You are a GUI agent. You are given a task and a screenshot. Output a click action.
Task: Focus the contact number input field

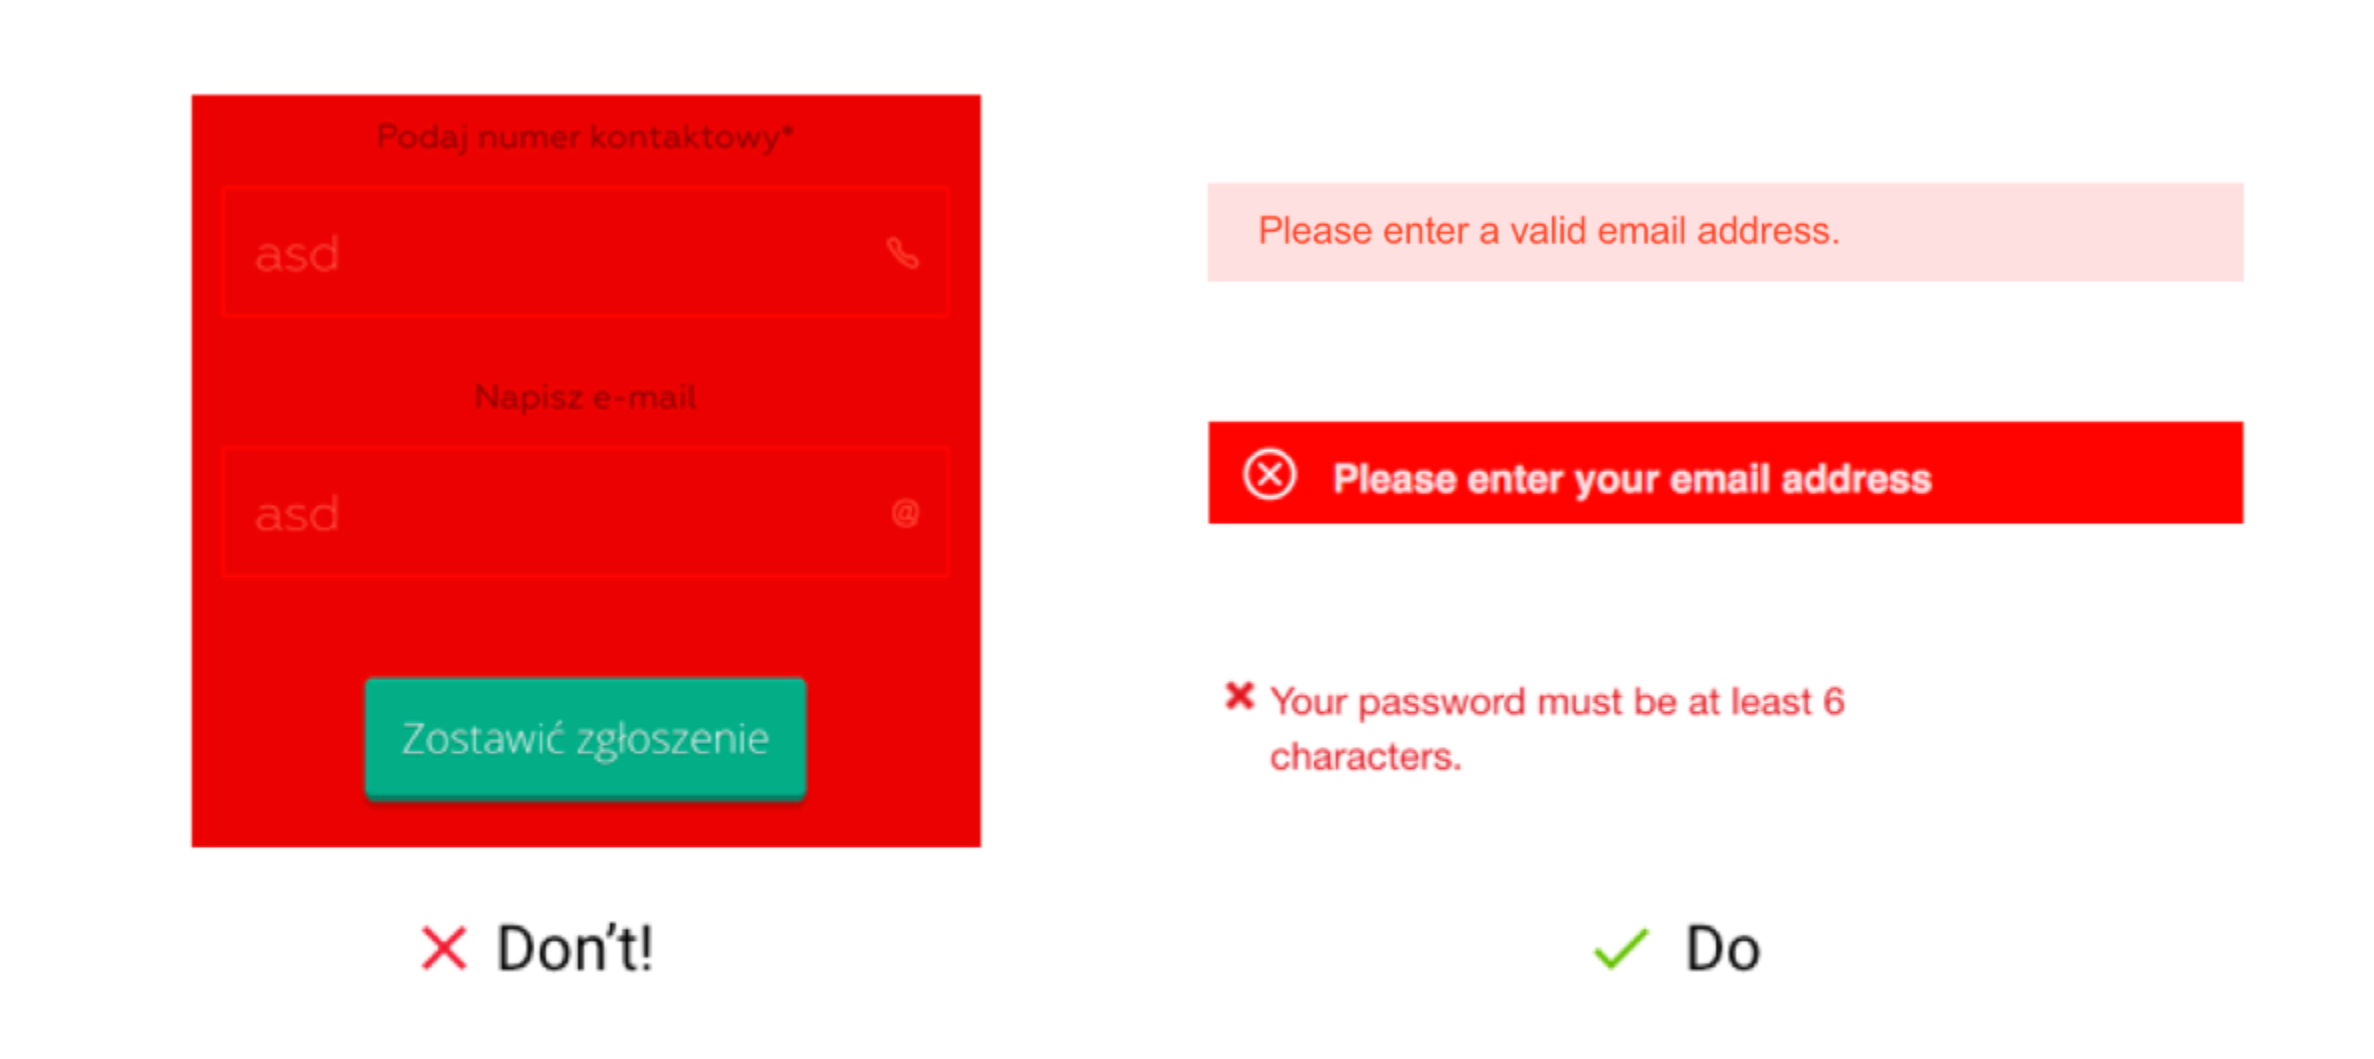[x=585, y=252]
